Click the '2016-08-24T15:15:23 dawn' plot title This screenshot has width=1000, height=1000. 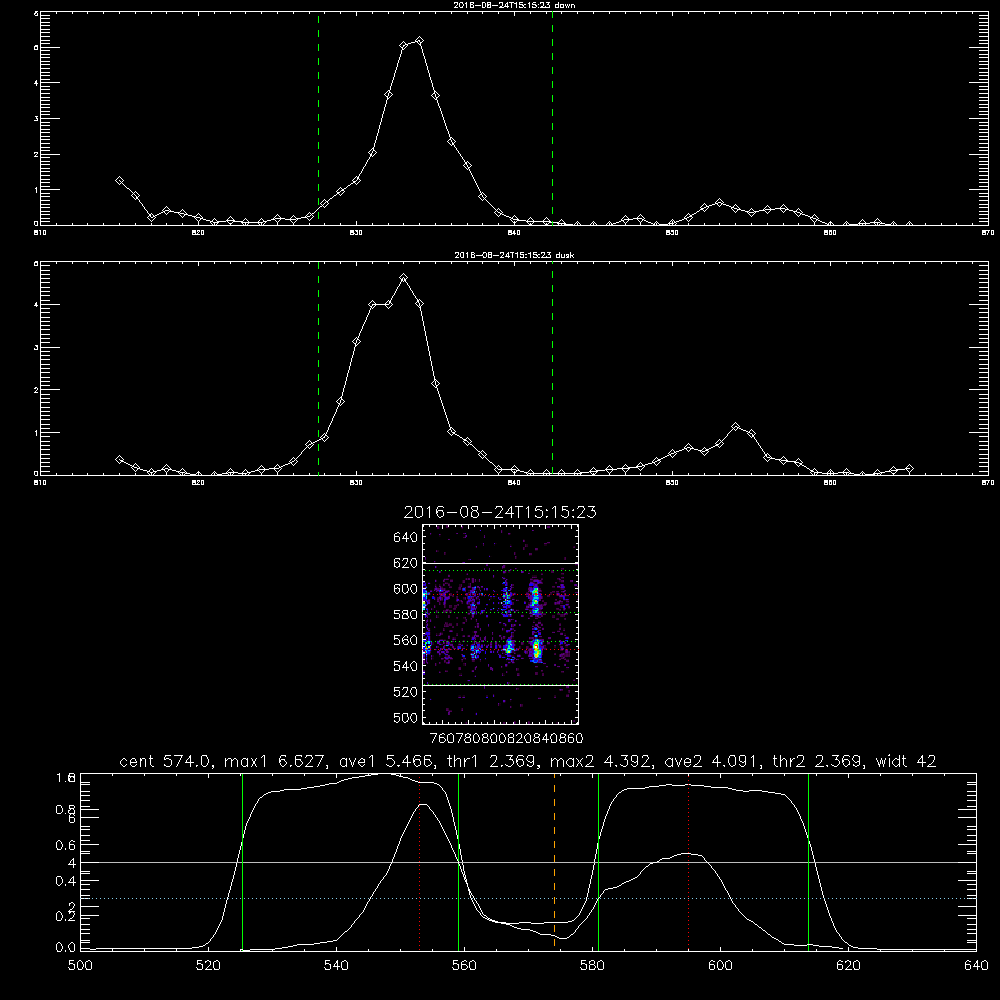[514, 5]
